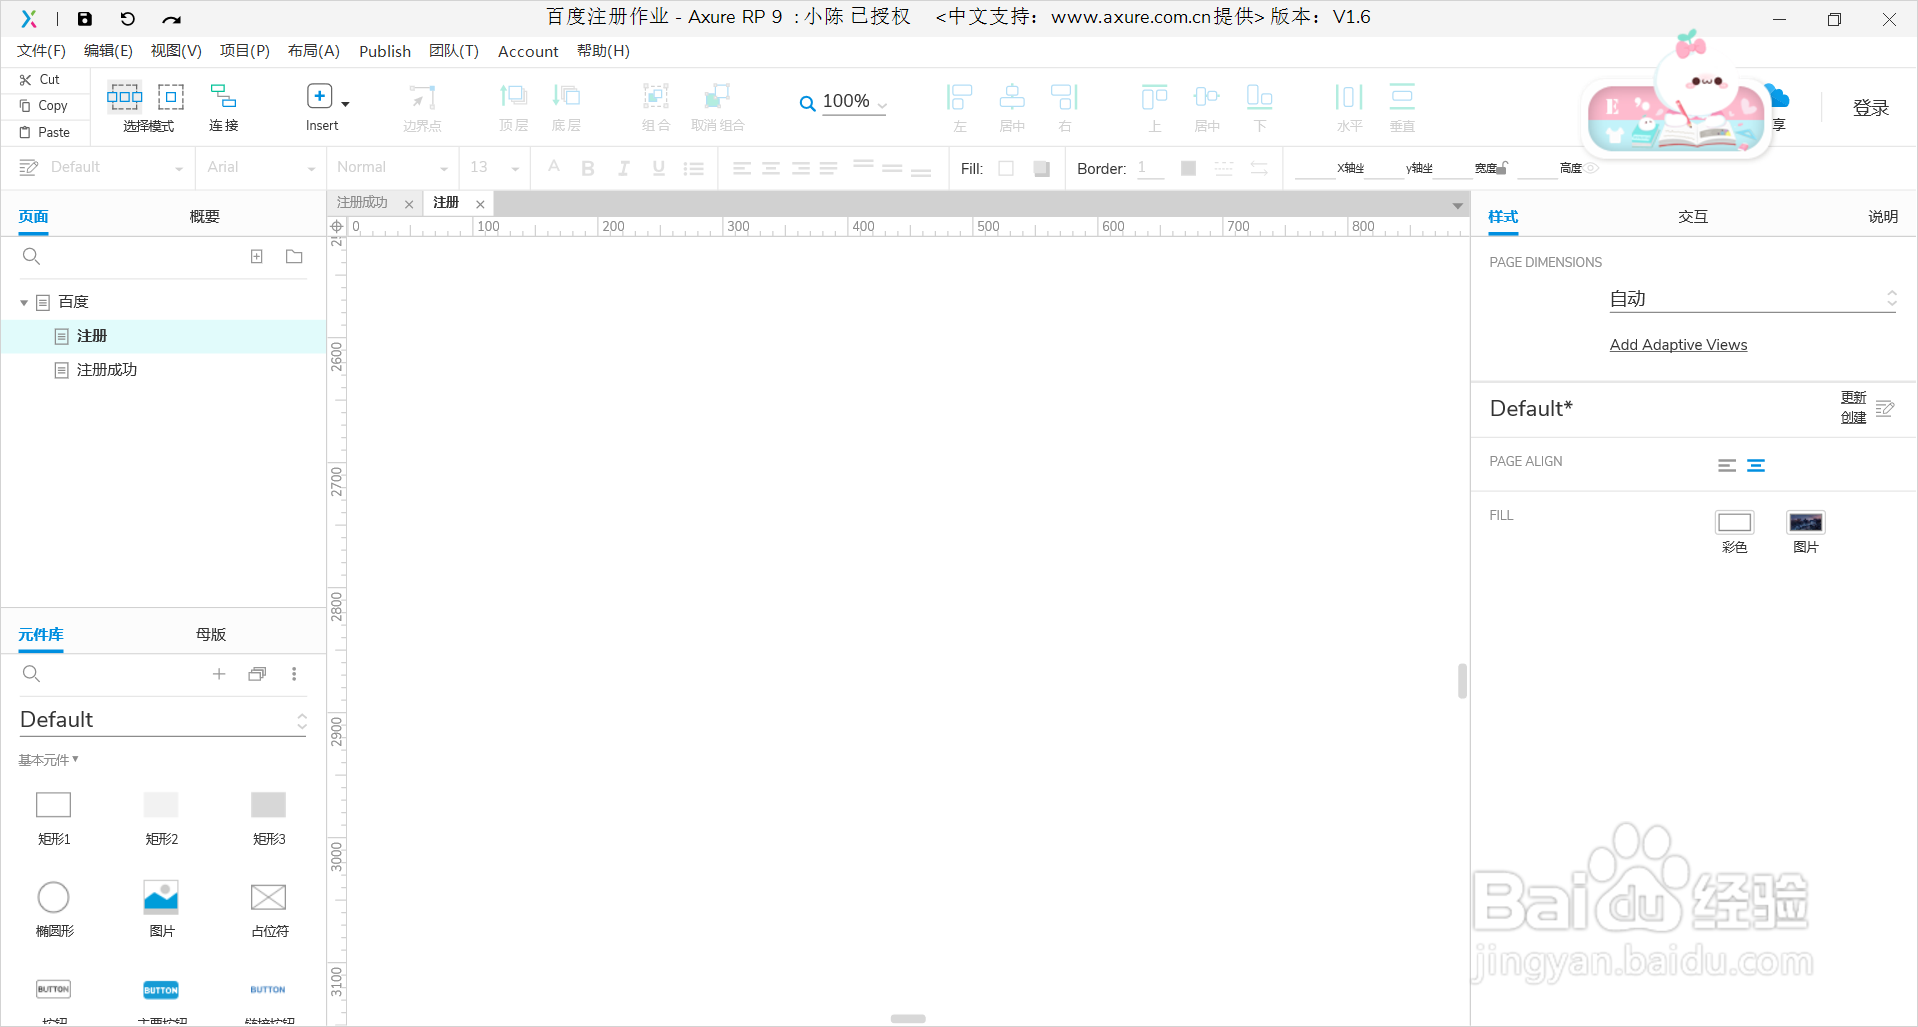The width and height of the screenshot is (1918, 1027).
Task: Click the Paste button
Action: point(45,132)
